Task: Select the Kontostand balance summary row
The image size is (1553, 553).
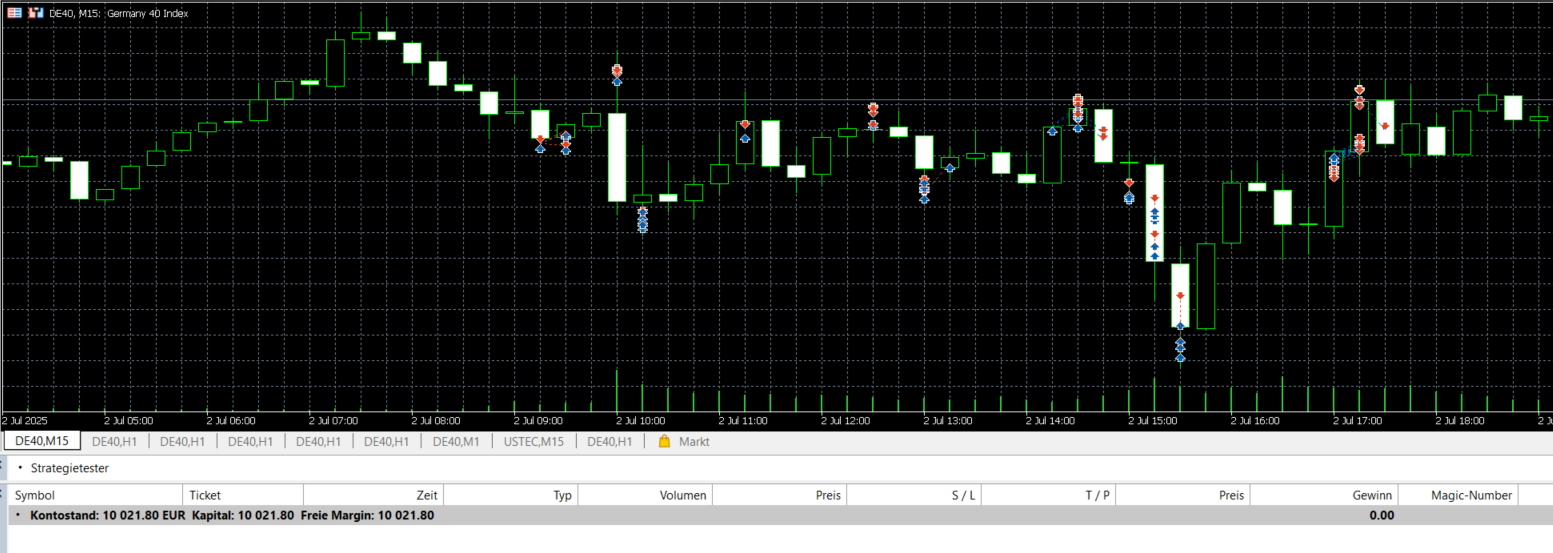Action: [776, 515]
